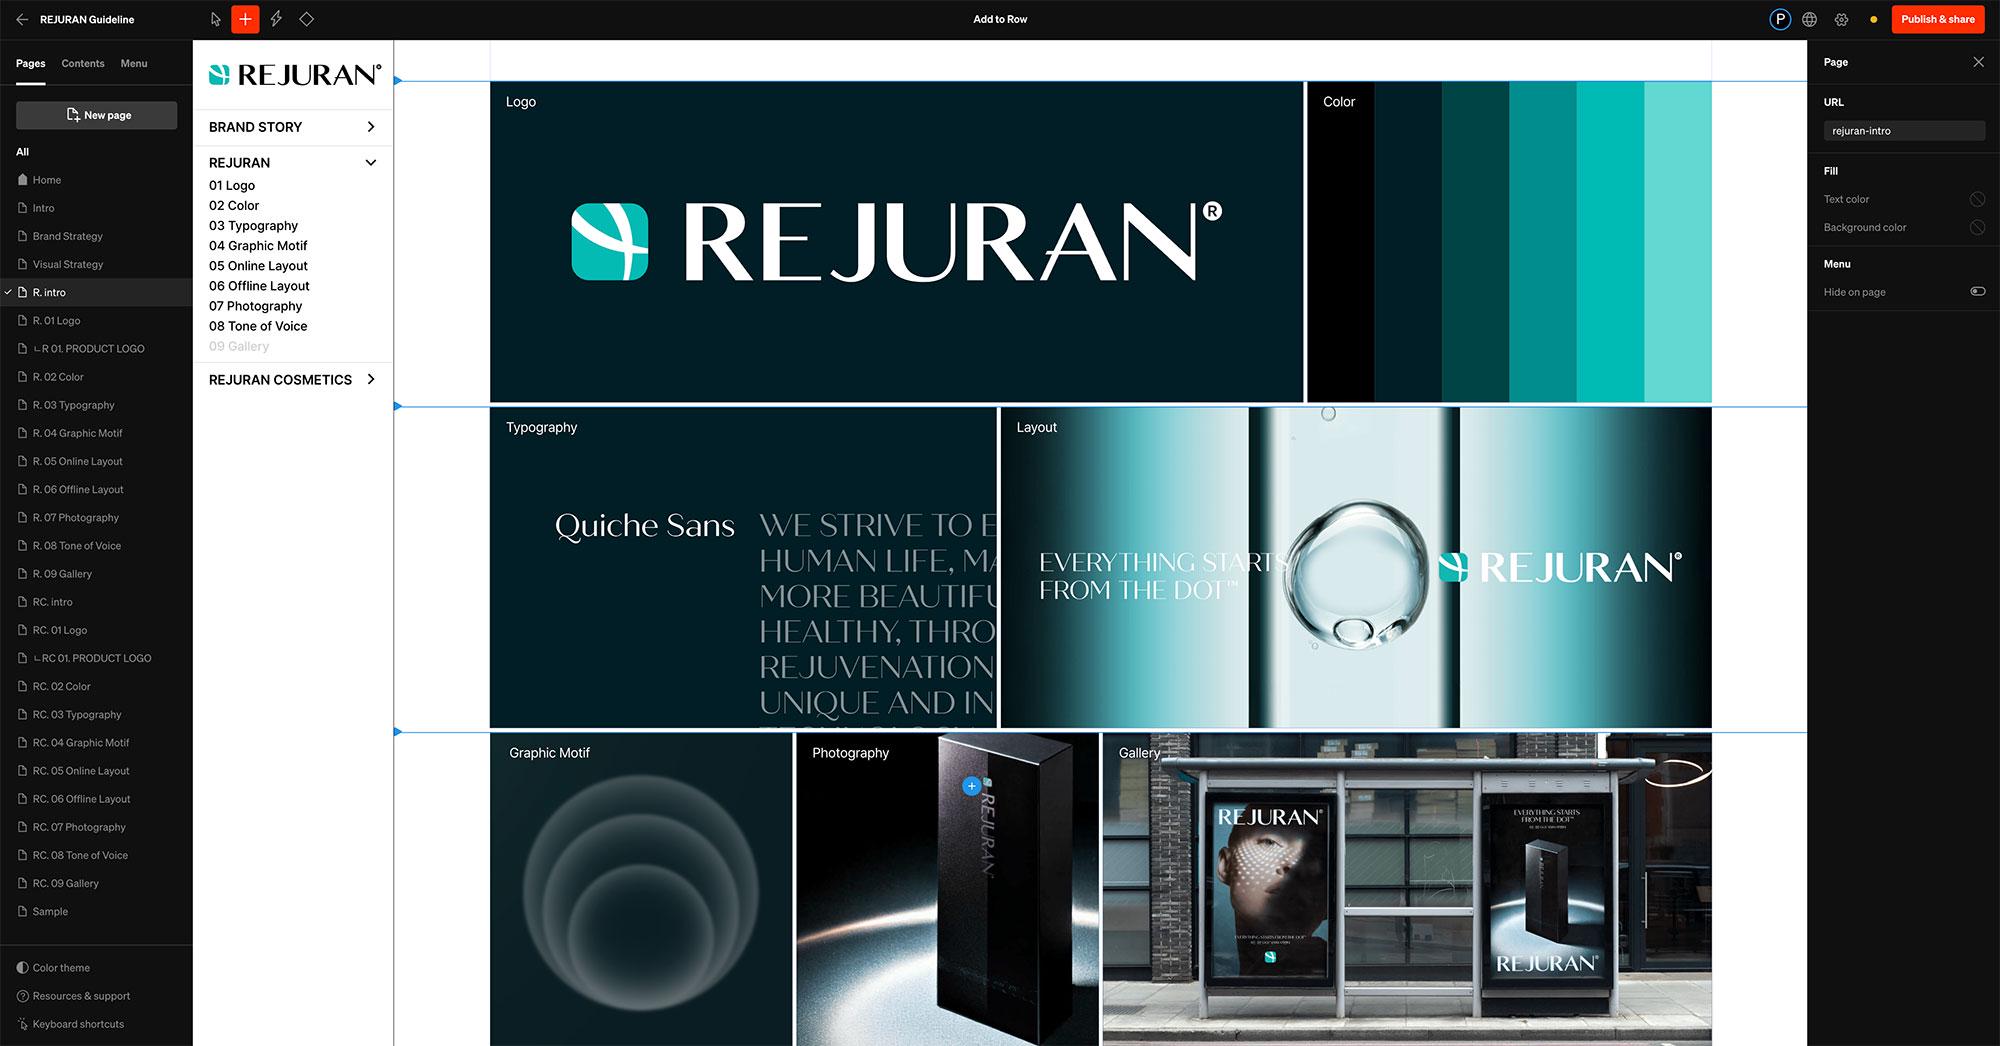Click the Color theme icon
The width and height of the screenshot is (2000, 1046).
[x=22, y=968]
